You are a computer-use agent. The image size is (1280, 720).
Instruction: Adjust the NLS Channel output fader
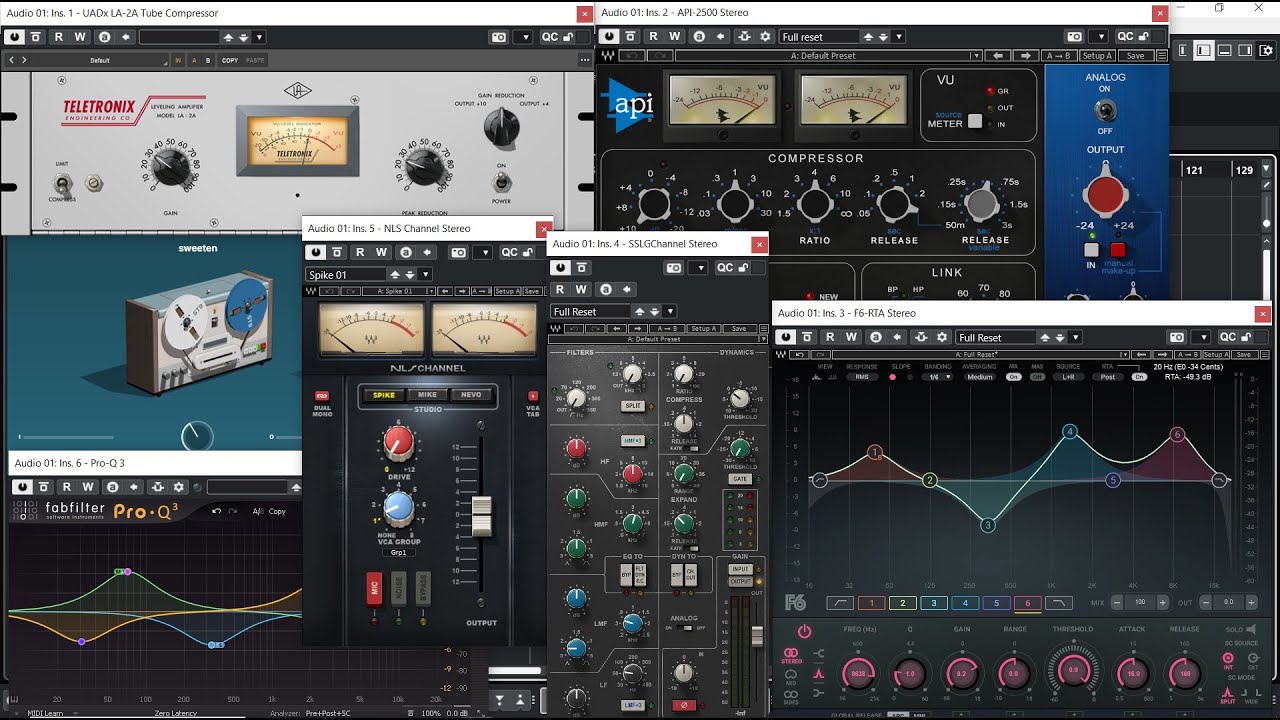(482, 515)
